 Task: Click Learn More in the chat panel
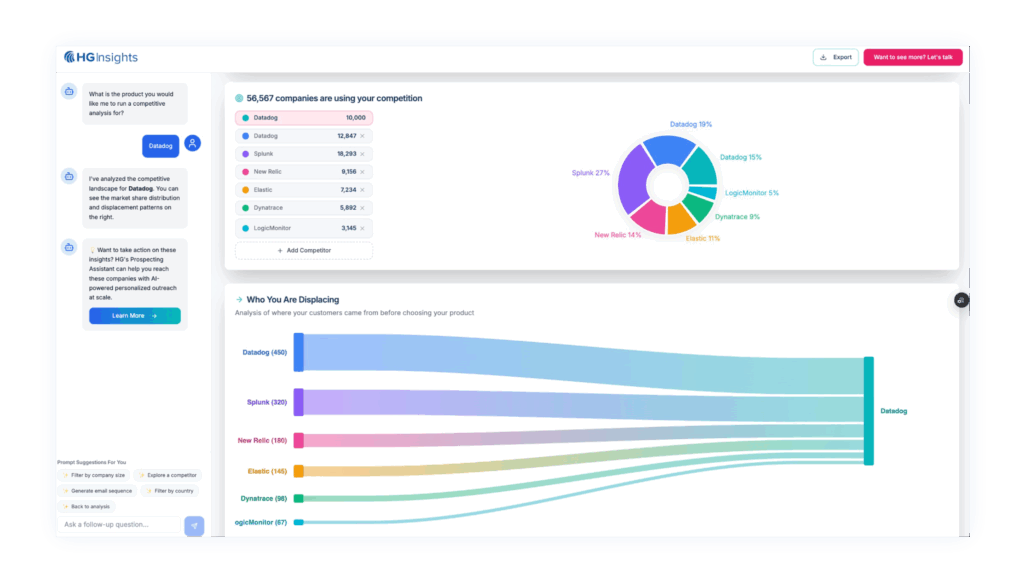pos(134,316)
